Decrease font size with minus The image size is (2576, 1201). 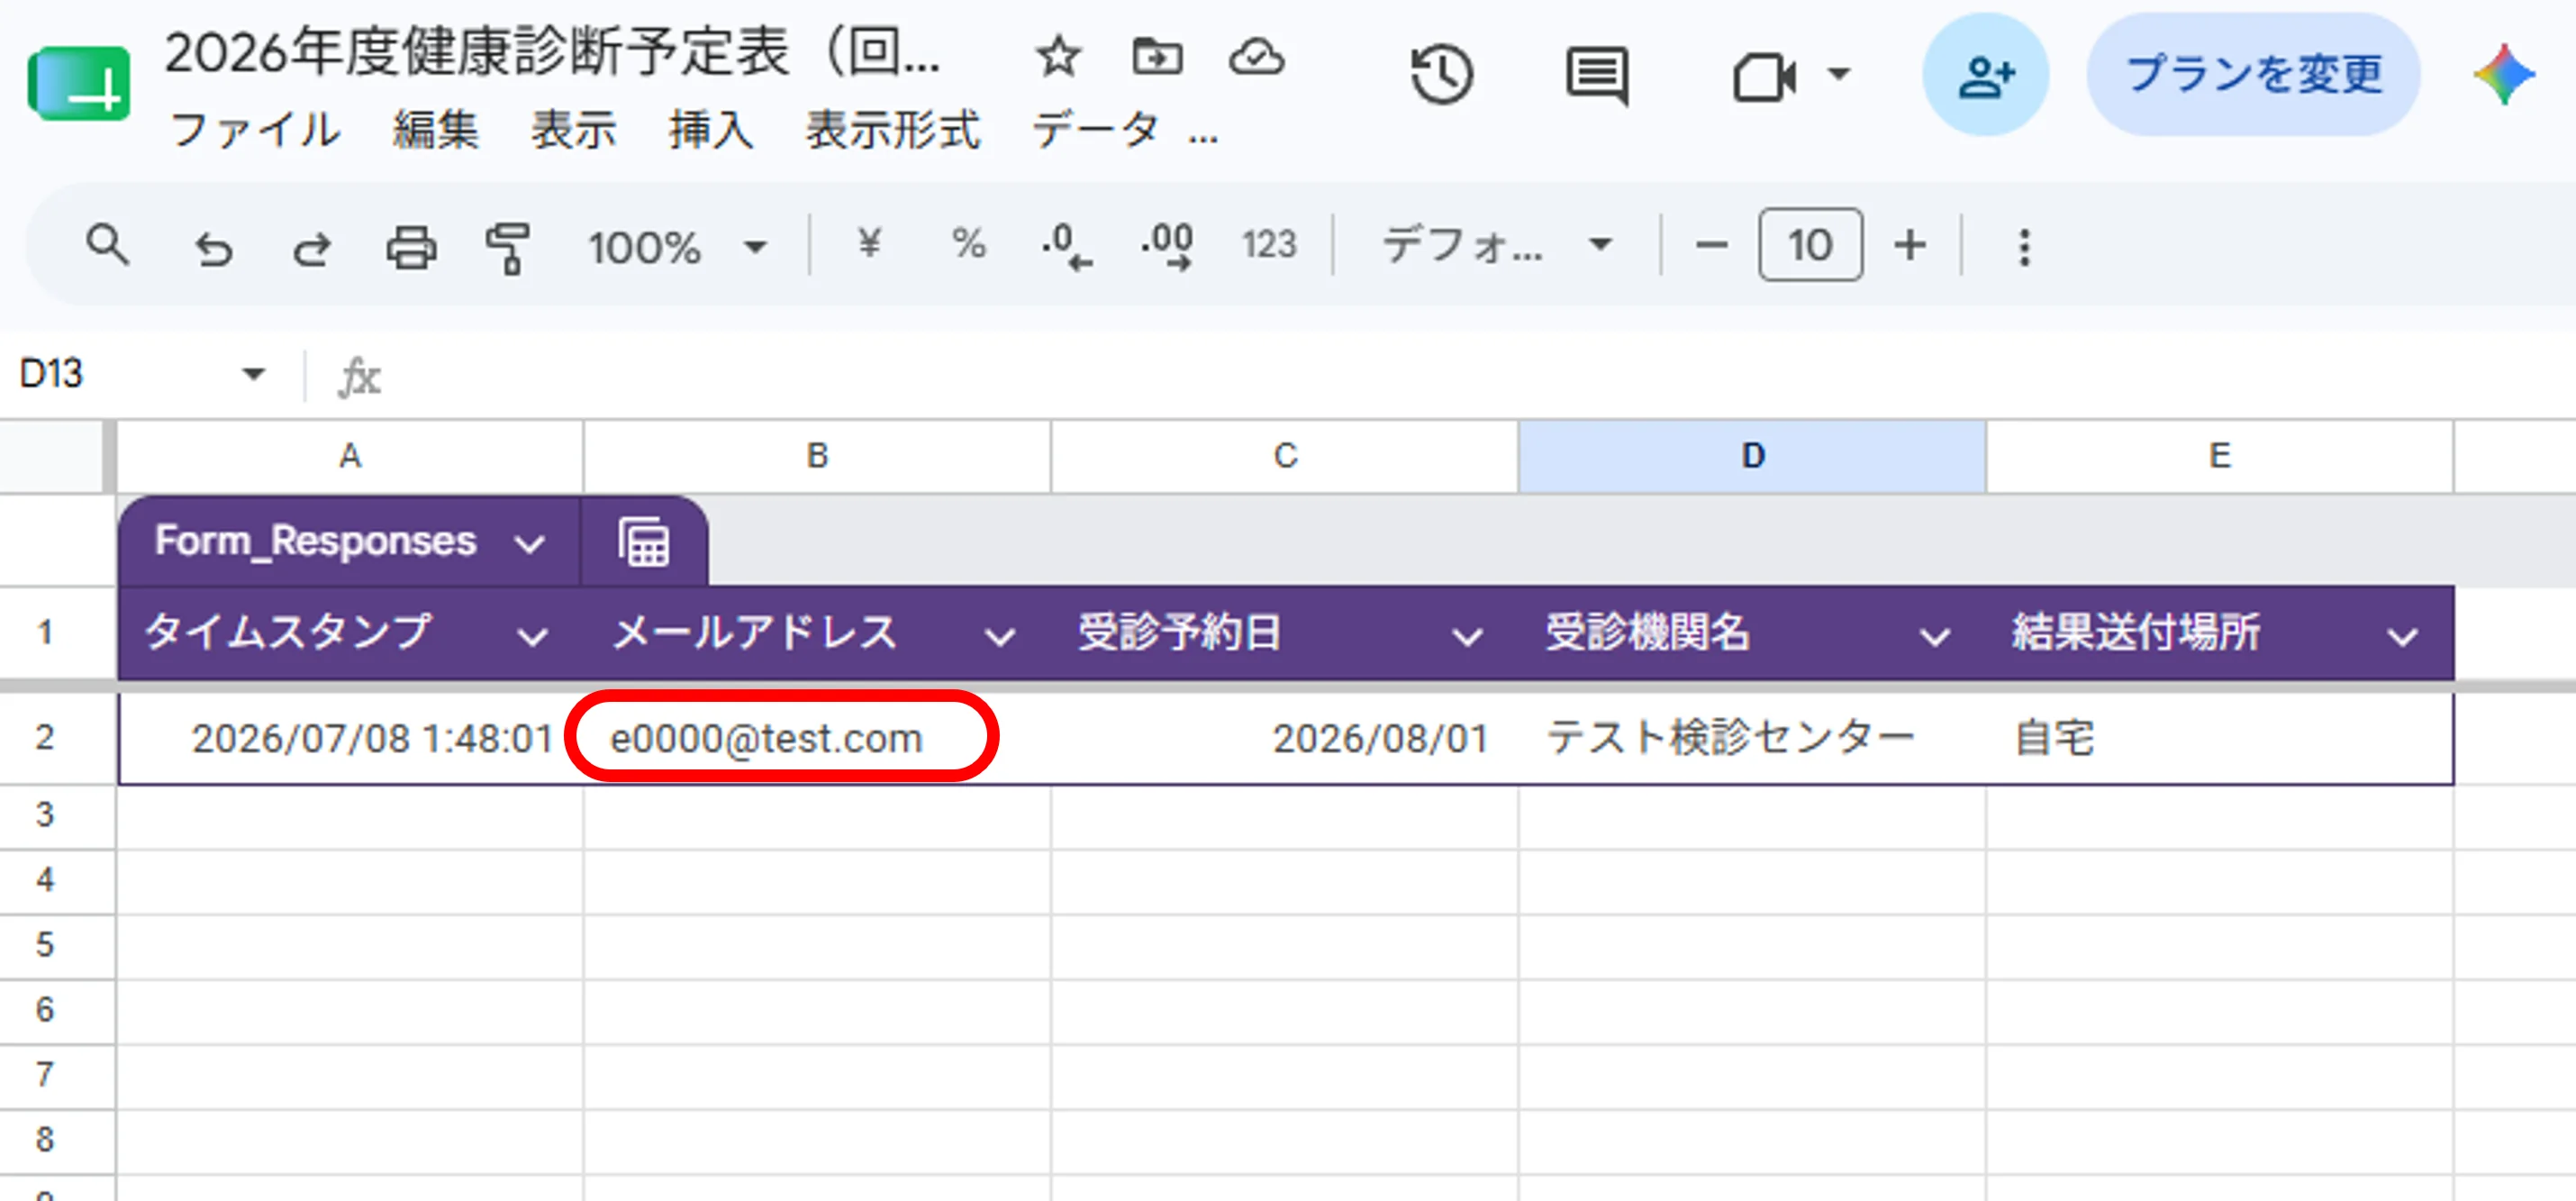1711,245
